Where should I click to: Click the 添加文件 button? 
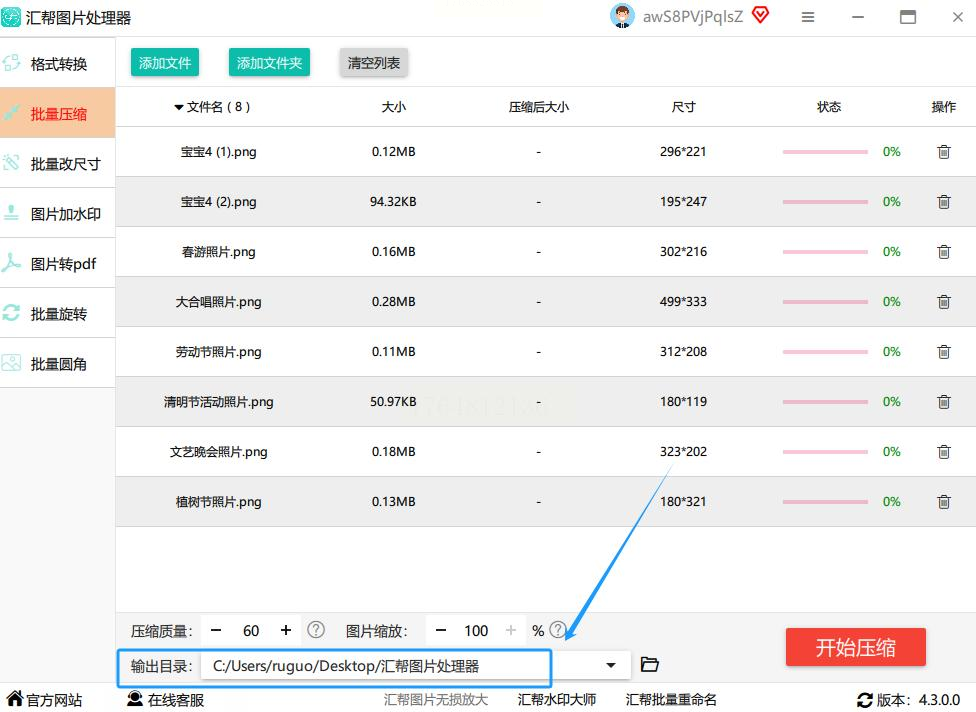point(165,63)
